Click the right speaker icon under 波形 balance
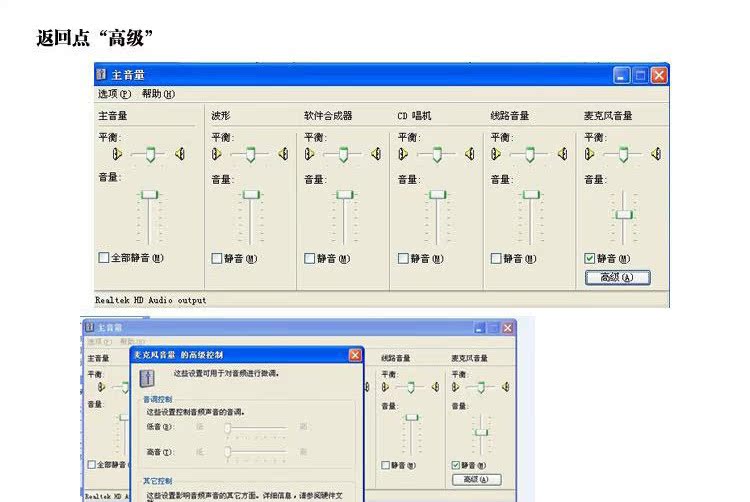This screenshot has height=502, width=750. 283,154
